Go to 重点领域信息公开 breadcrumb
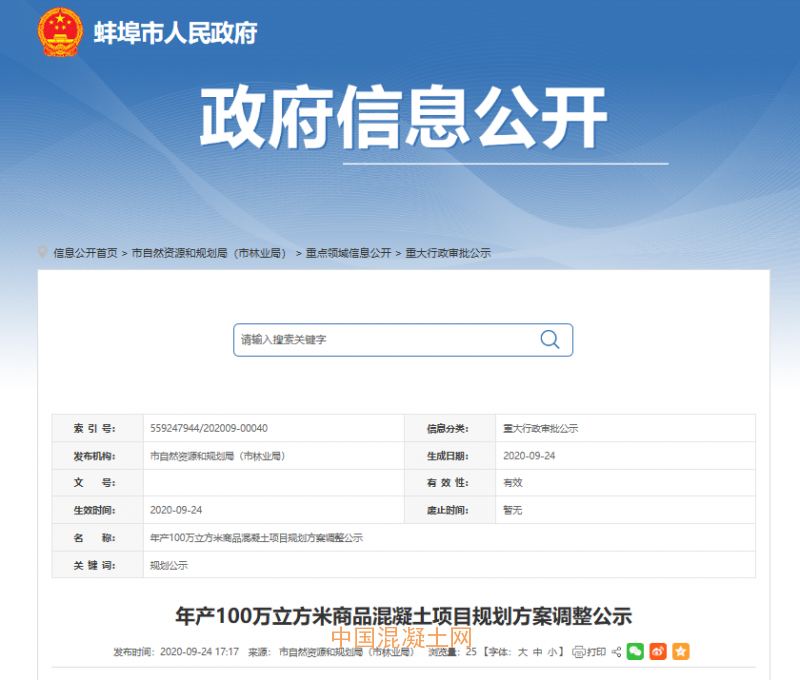 pos(348,254)
